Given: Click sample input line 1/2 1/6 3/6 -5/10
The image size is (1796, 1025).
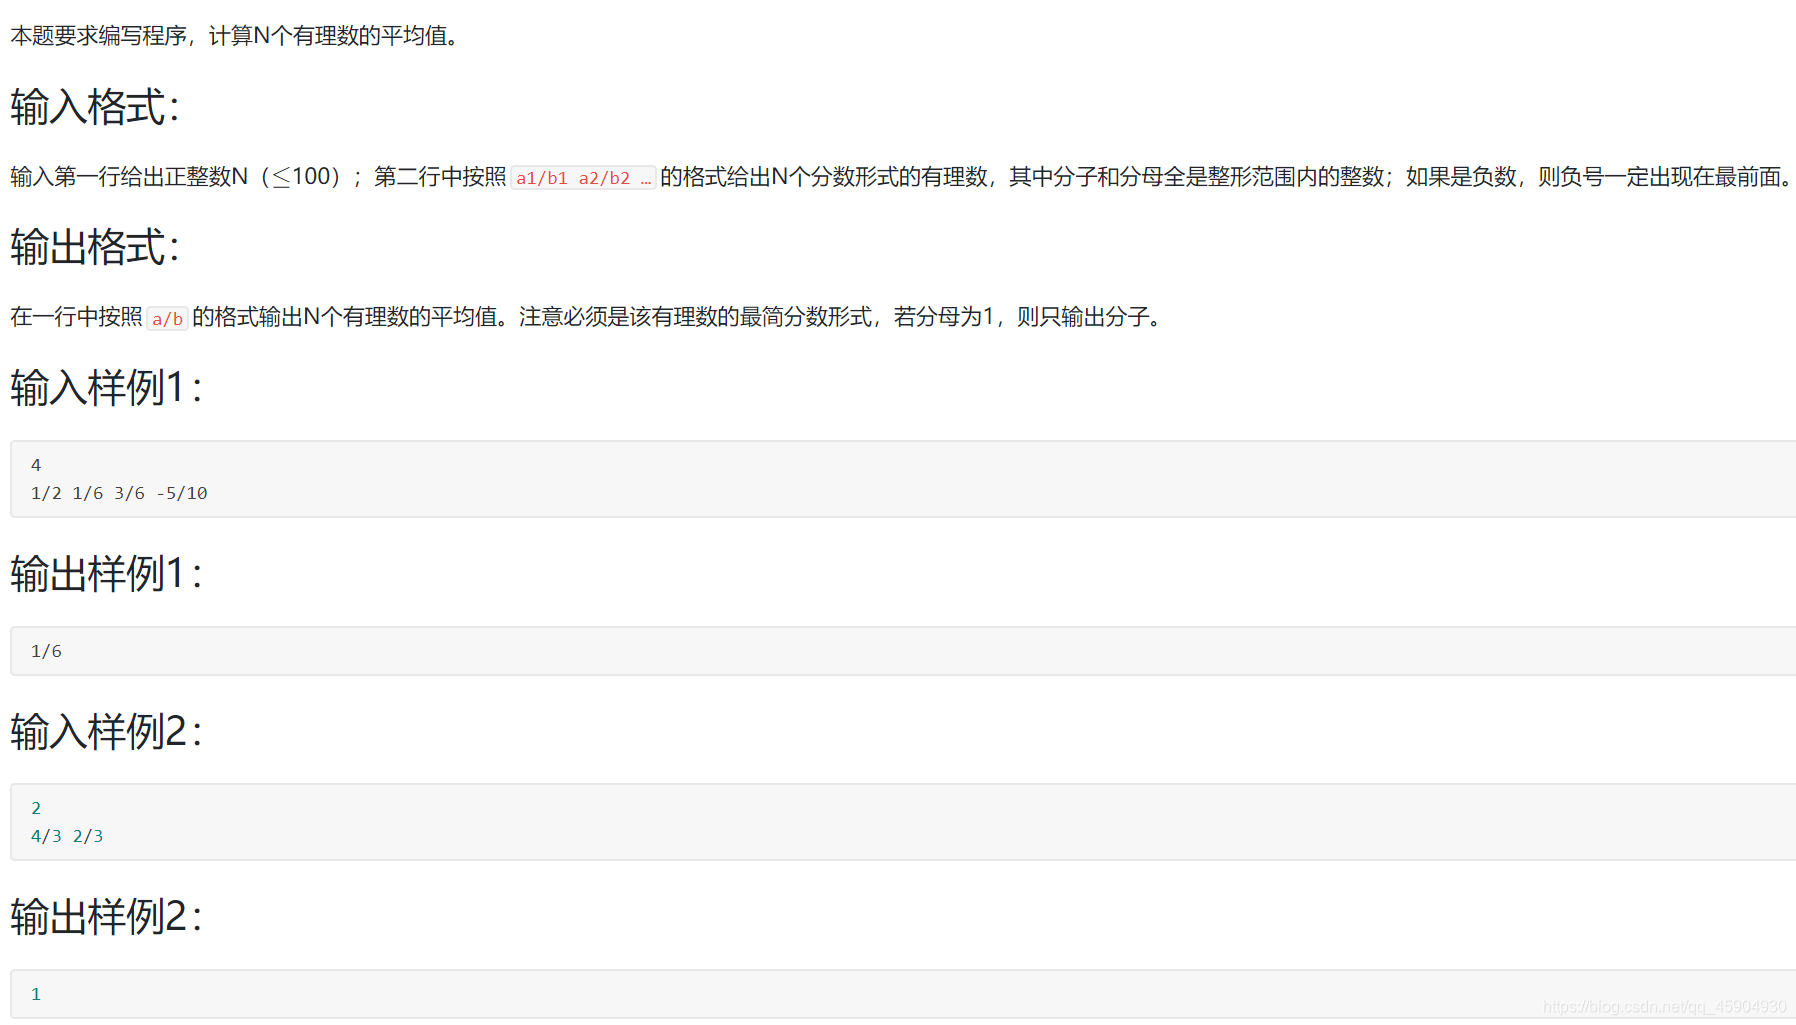Looking at the screenshot, I should point(119,493).
